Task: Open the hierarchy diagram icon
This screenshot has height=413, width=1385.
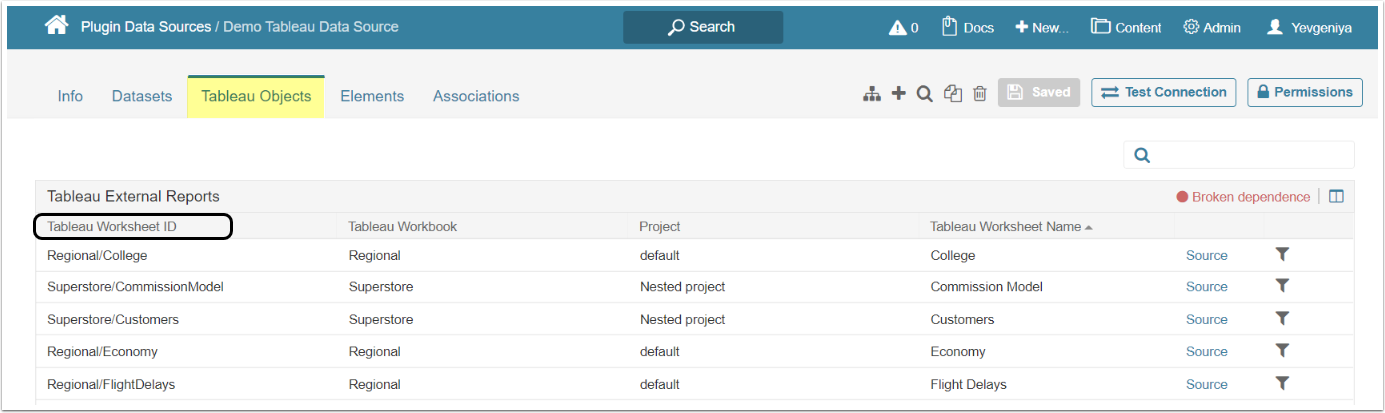Action: (x=872, y=93)
